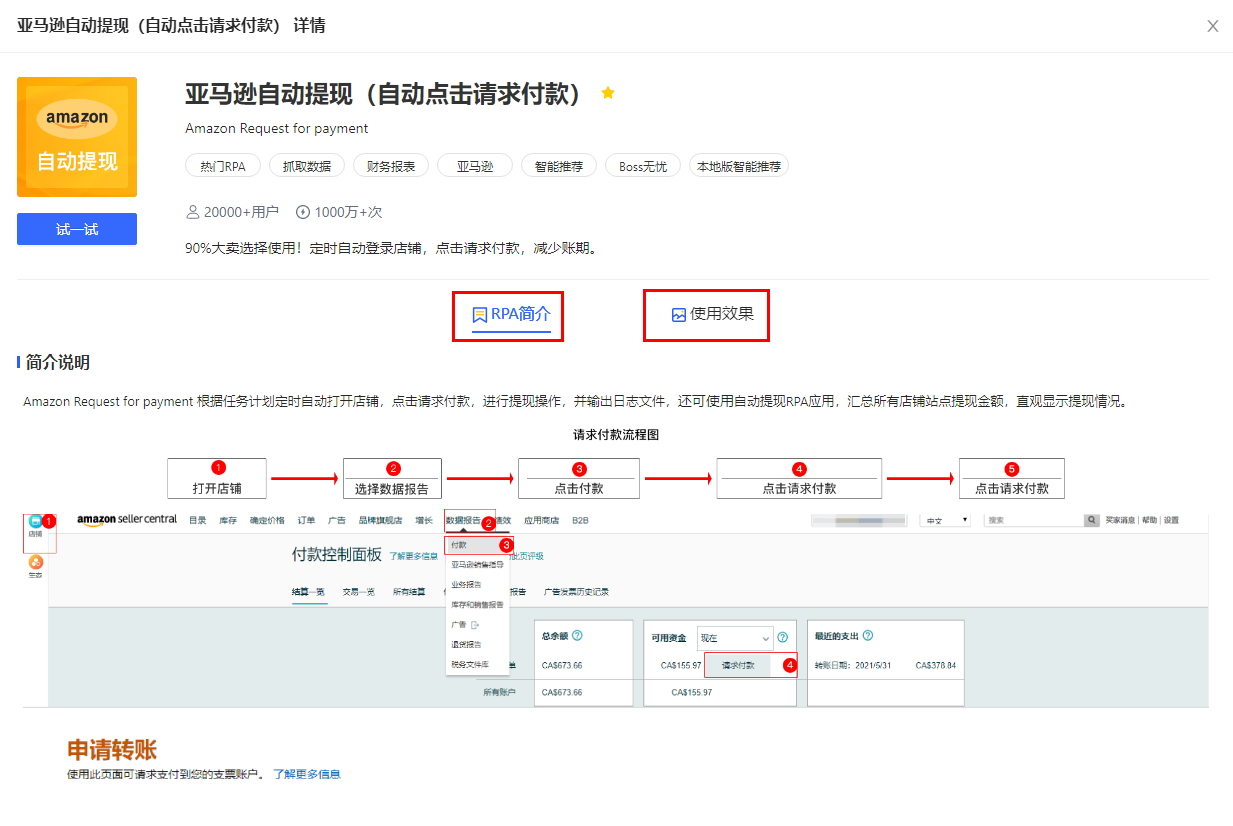Screen dimensions: 1233x826
Task: Select the 财务报表 tag
Action: 391,166
